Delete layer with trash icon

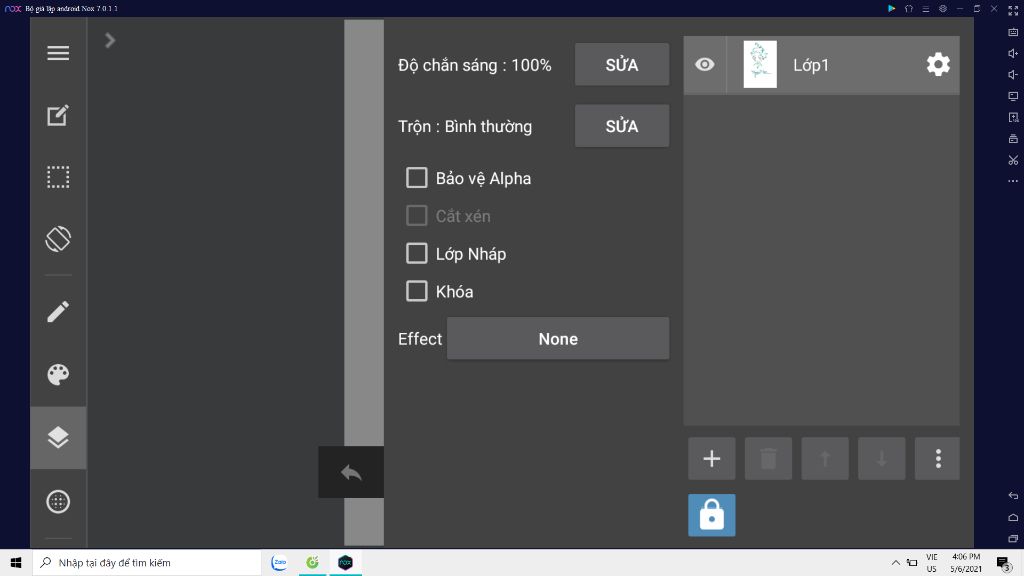click(769, 458)
